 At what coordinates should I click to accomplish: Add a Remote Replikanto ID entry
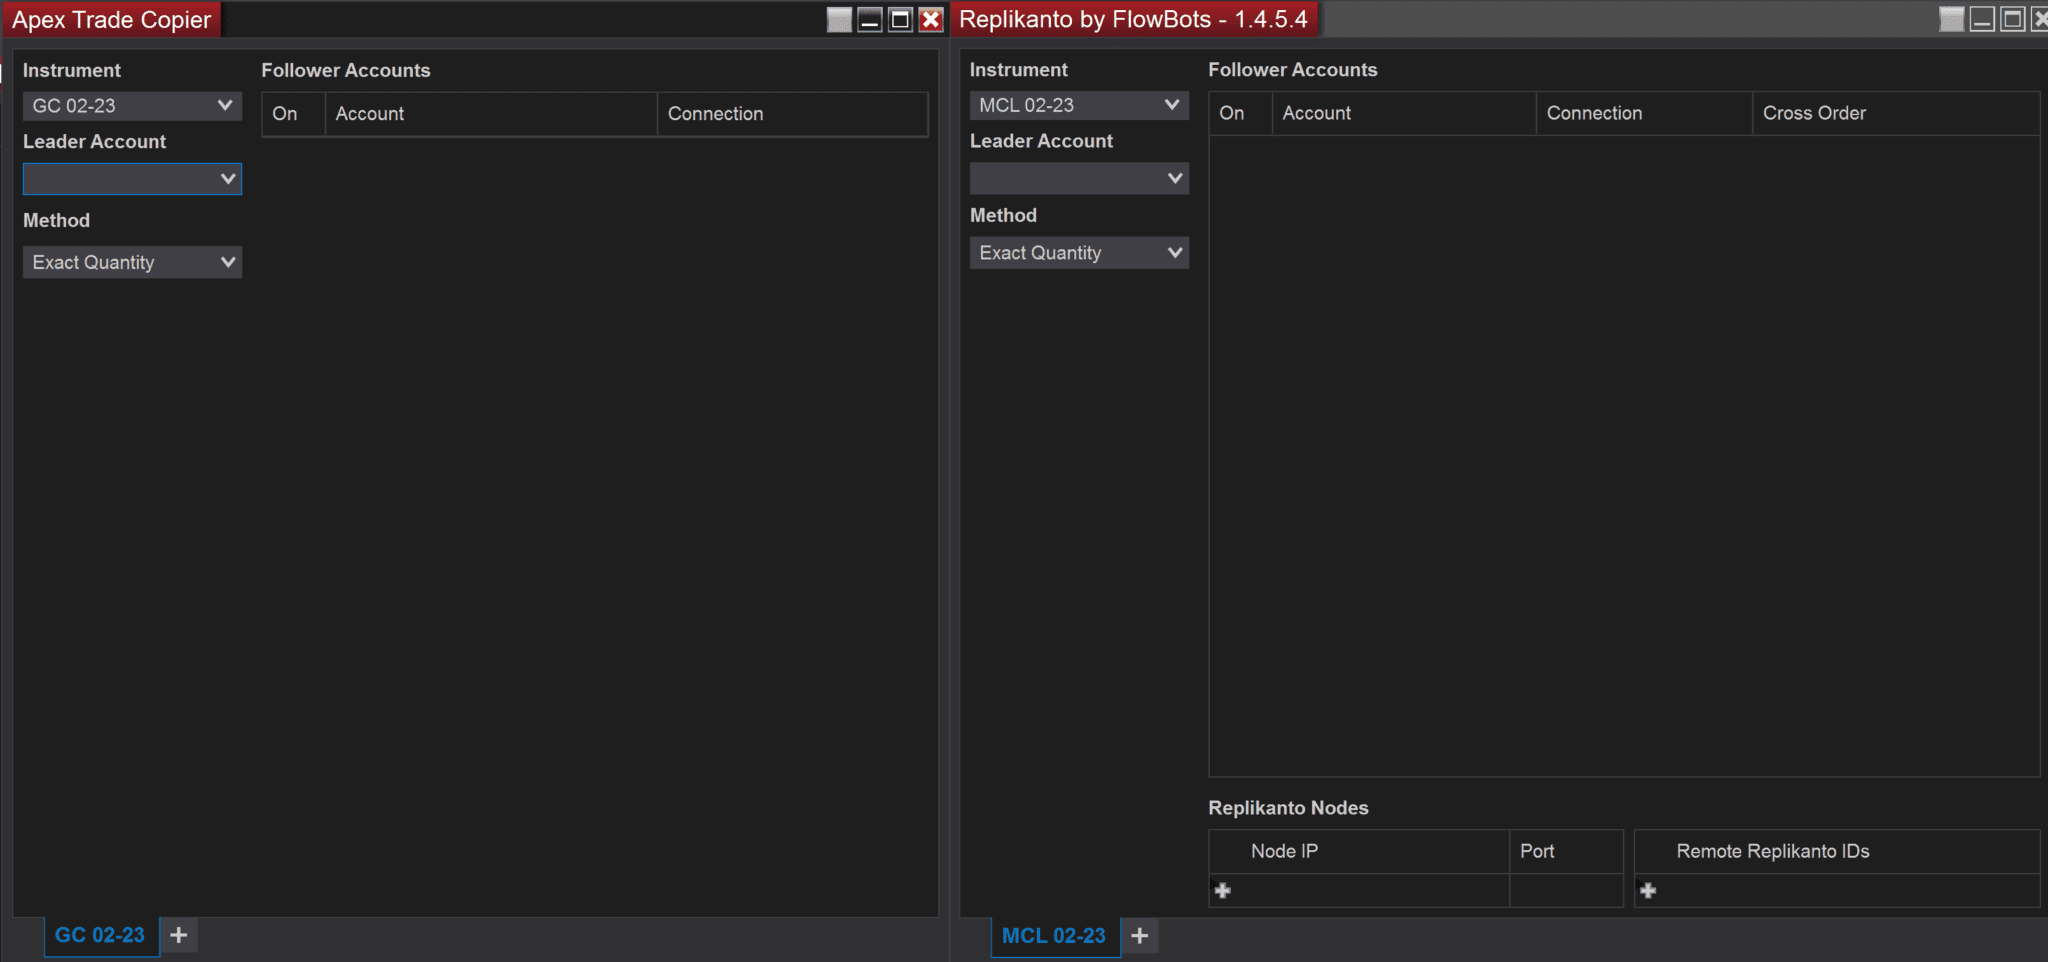pos(1648,890)
